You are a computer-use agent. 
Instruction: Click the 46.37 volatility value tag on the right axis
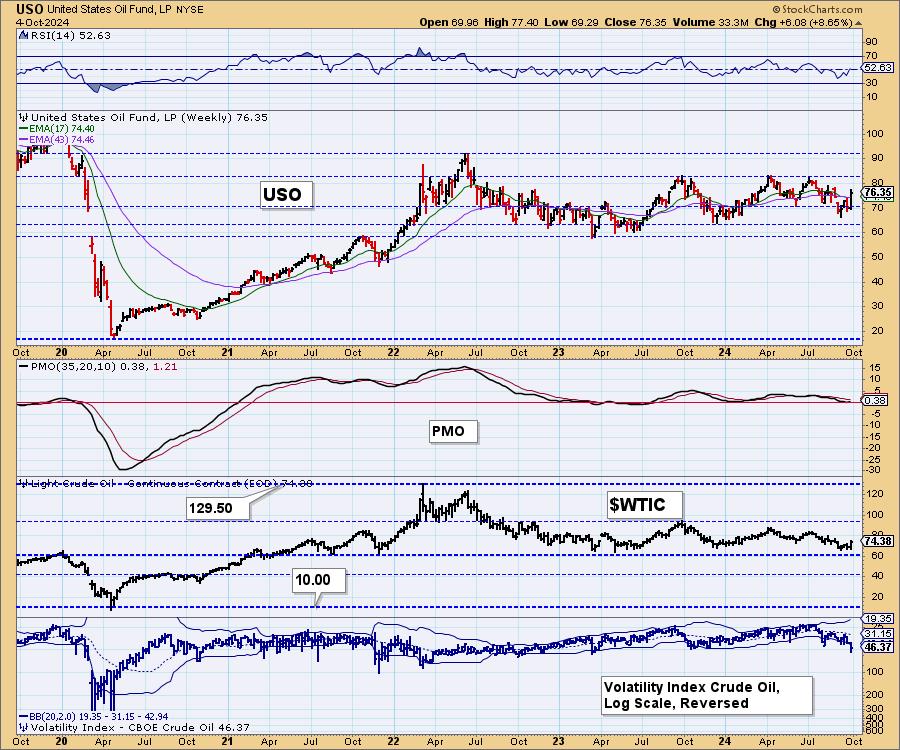point(878,647)
